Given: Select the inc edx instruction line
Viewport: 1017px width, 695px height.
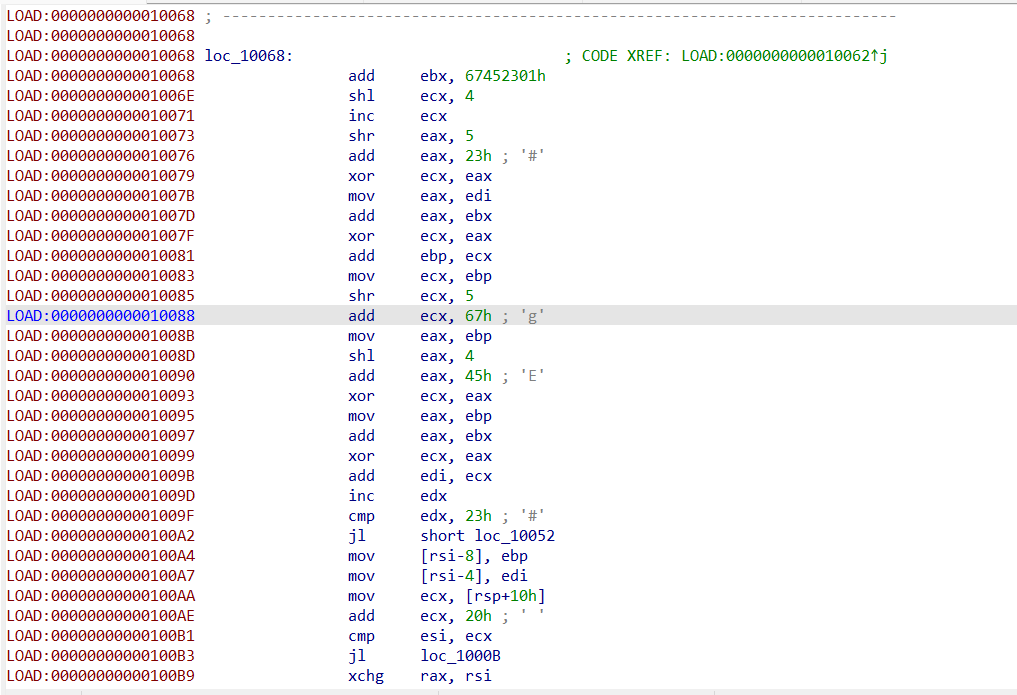Looking at the screenshot, I should point(398,496).
